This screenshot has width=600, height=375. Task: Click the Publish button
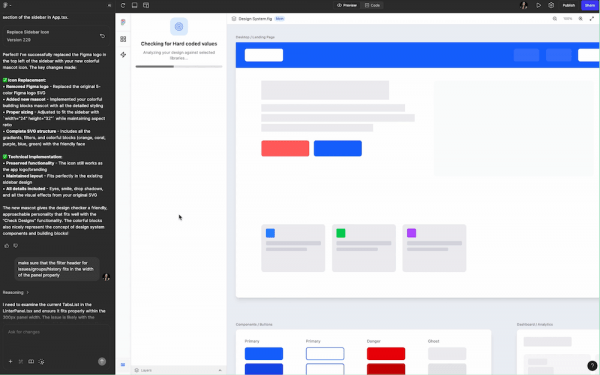click(x=569, y=5)
